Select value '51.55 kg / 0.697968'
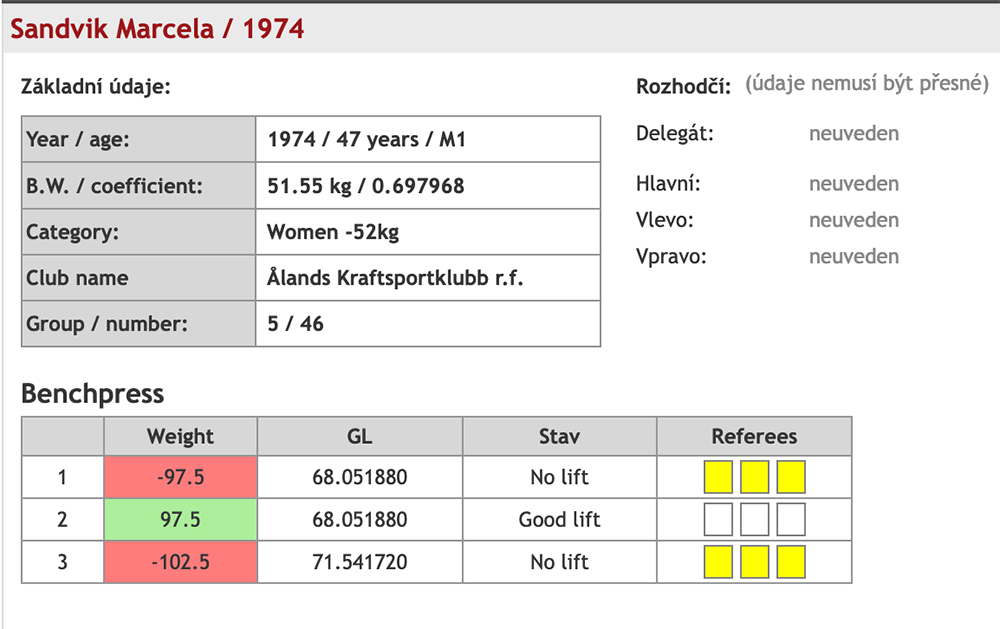The width and height of the screenshot is (1000, 629). [x=365, y=186]
